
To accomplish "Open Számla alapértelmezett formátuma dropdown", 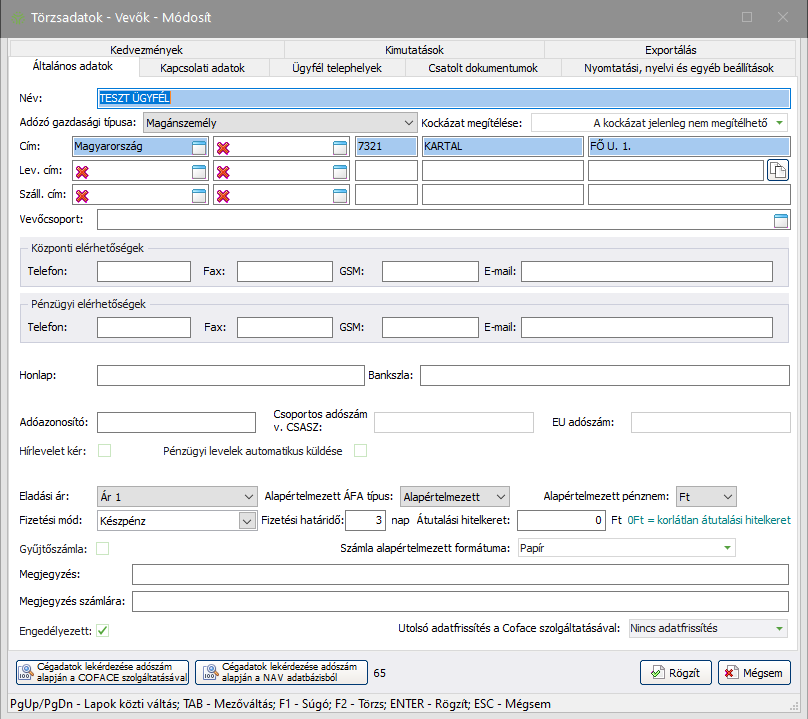I will tap(725, 548).
